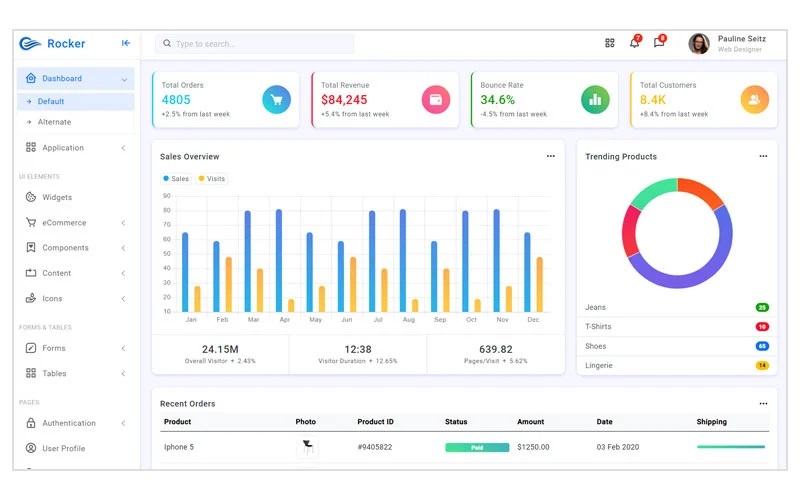Viewport: 800px width, 500px height.
Task: Click the Bounce Rate bar chart icon
Action: 595,99
